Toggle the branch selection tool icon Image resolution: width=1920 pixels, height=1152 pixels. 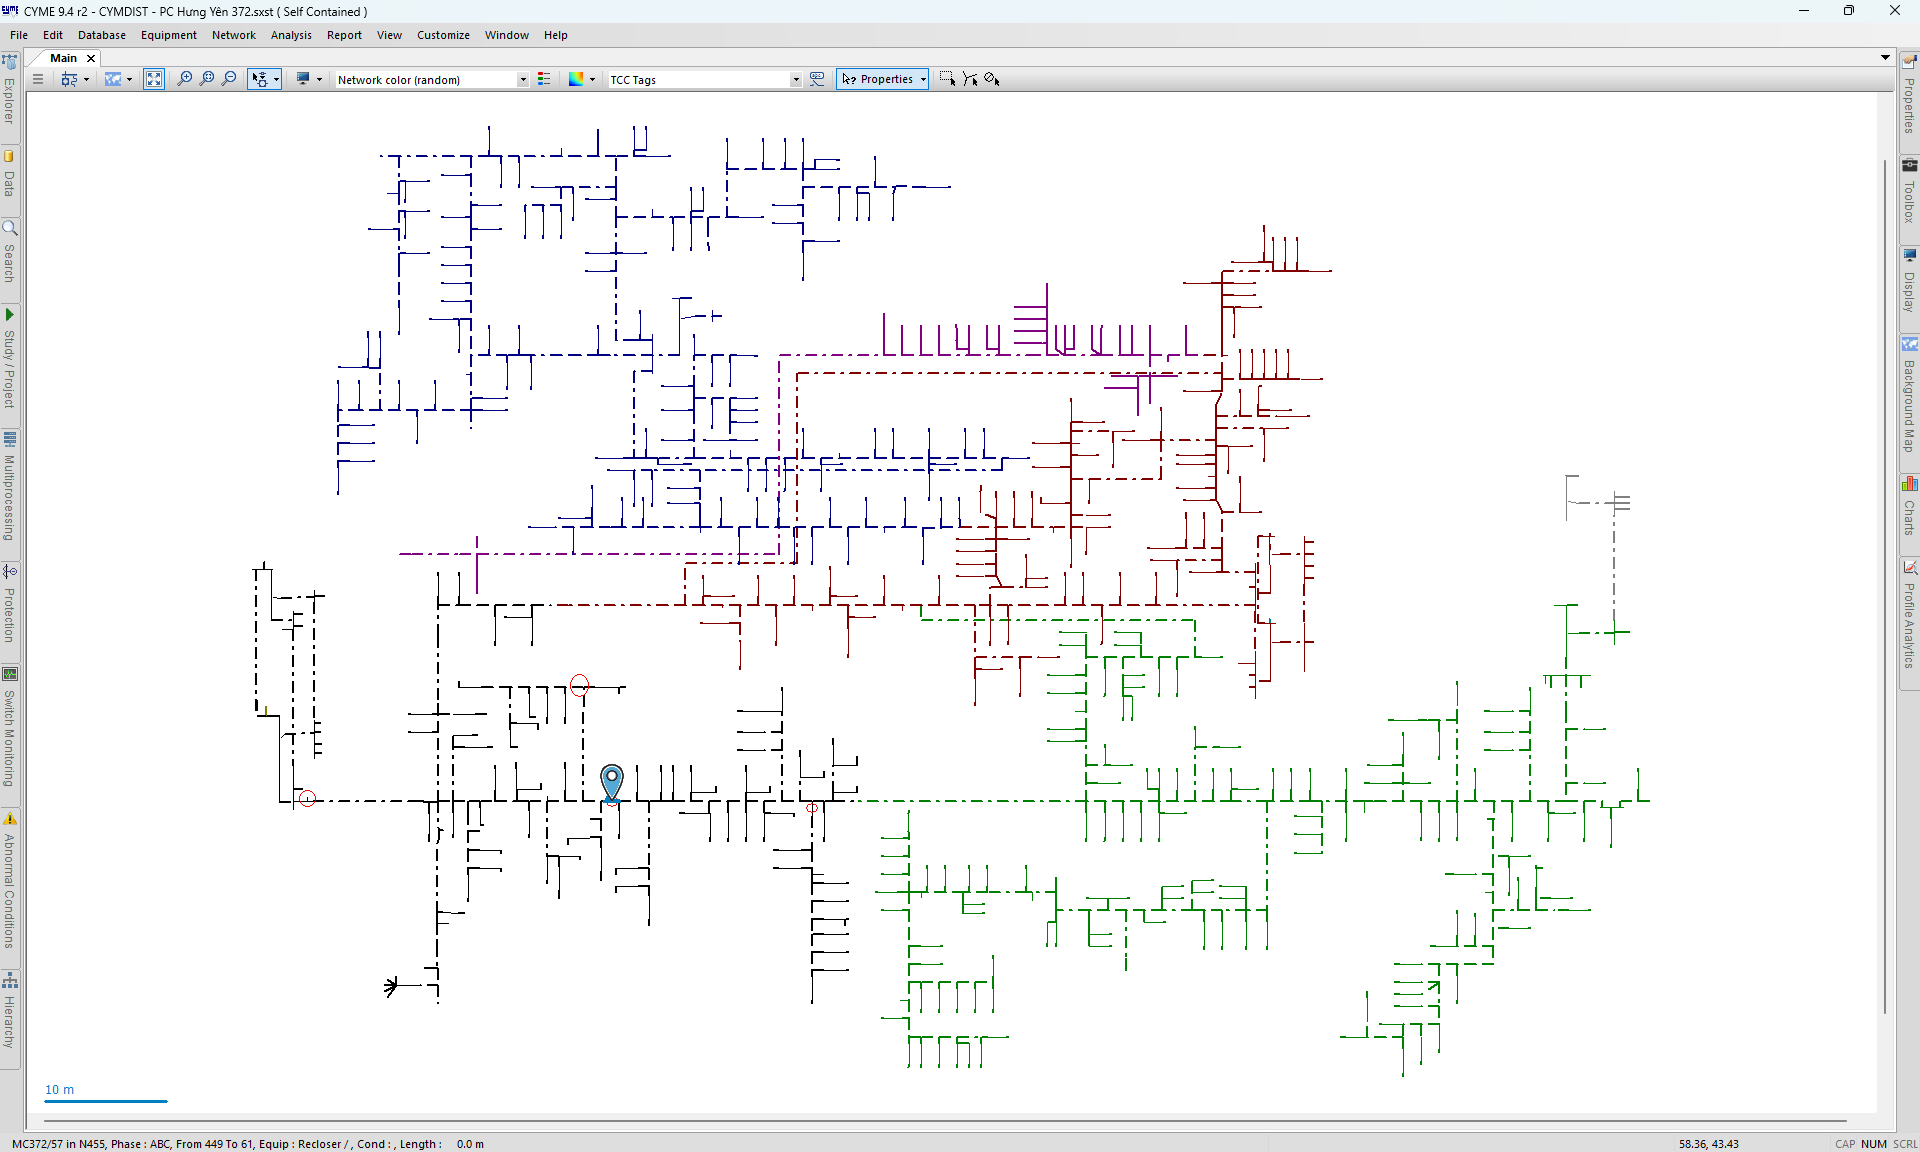click(970, 79)
